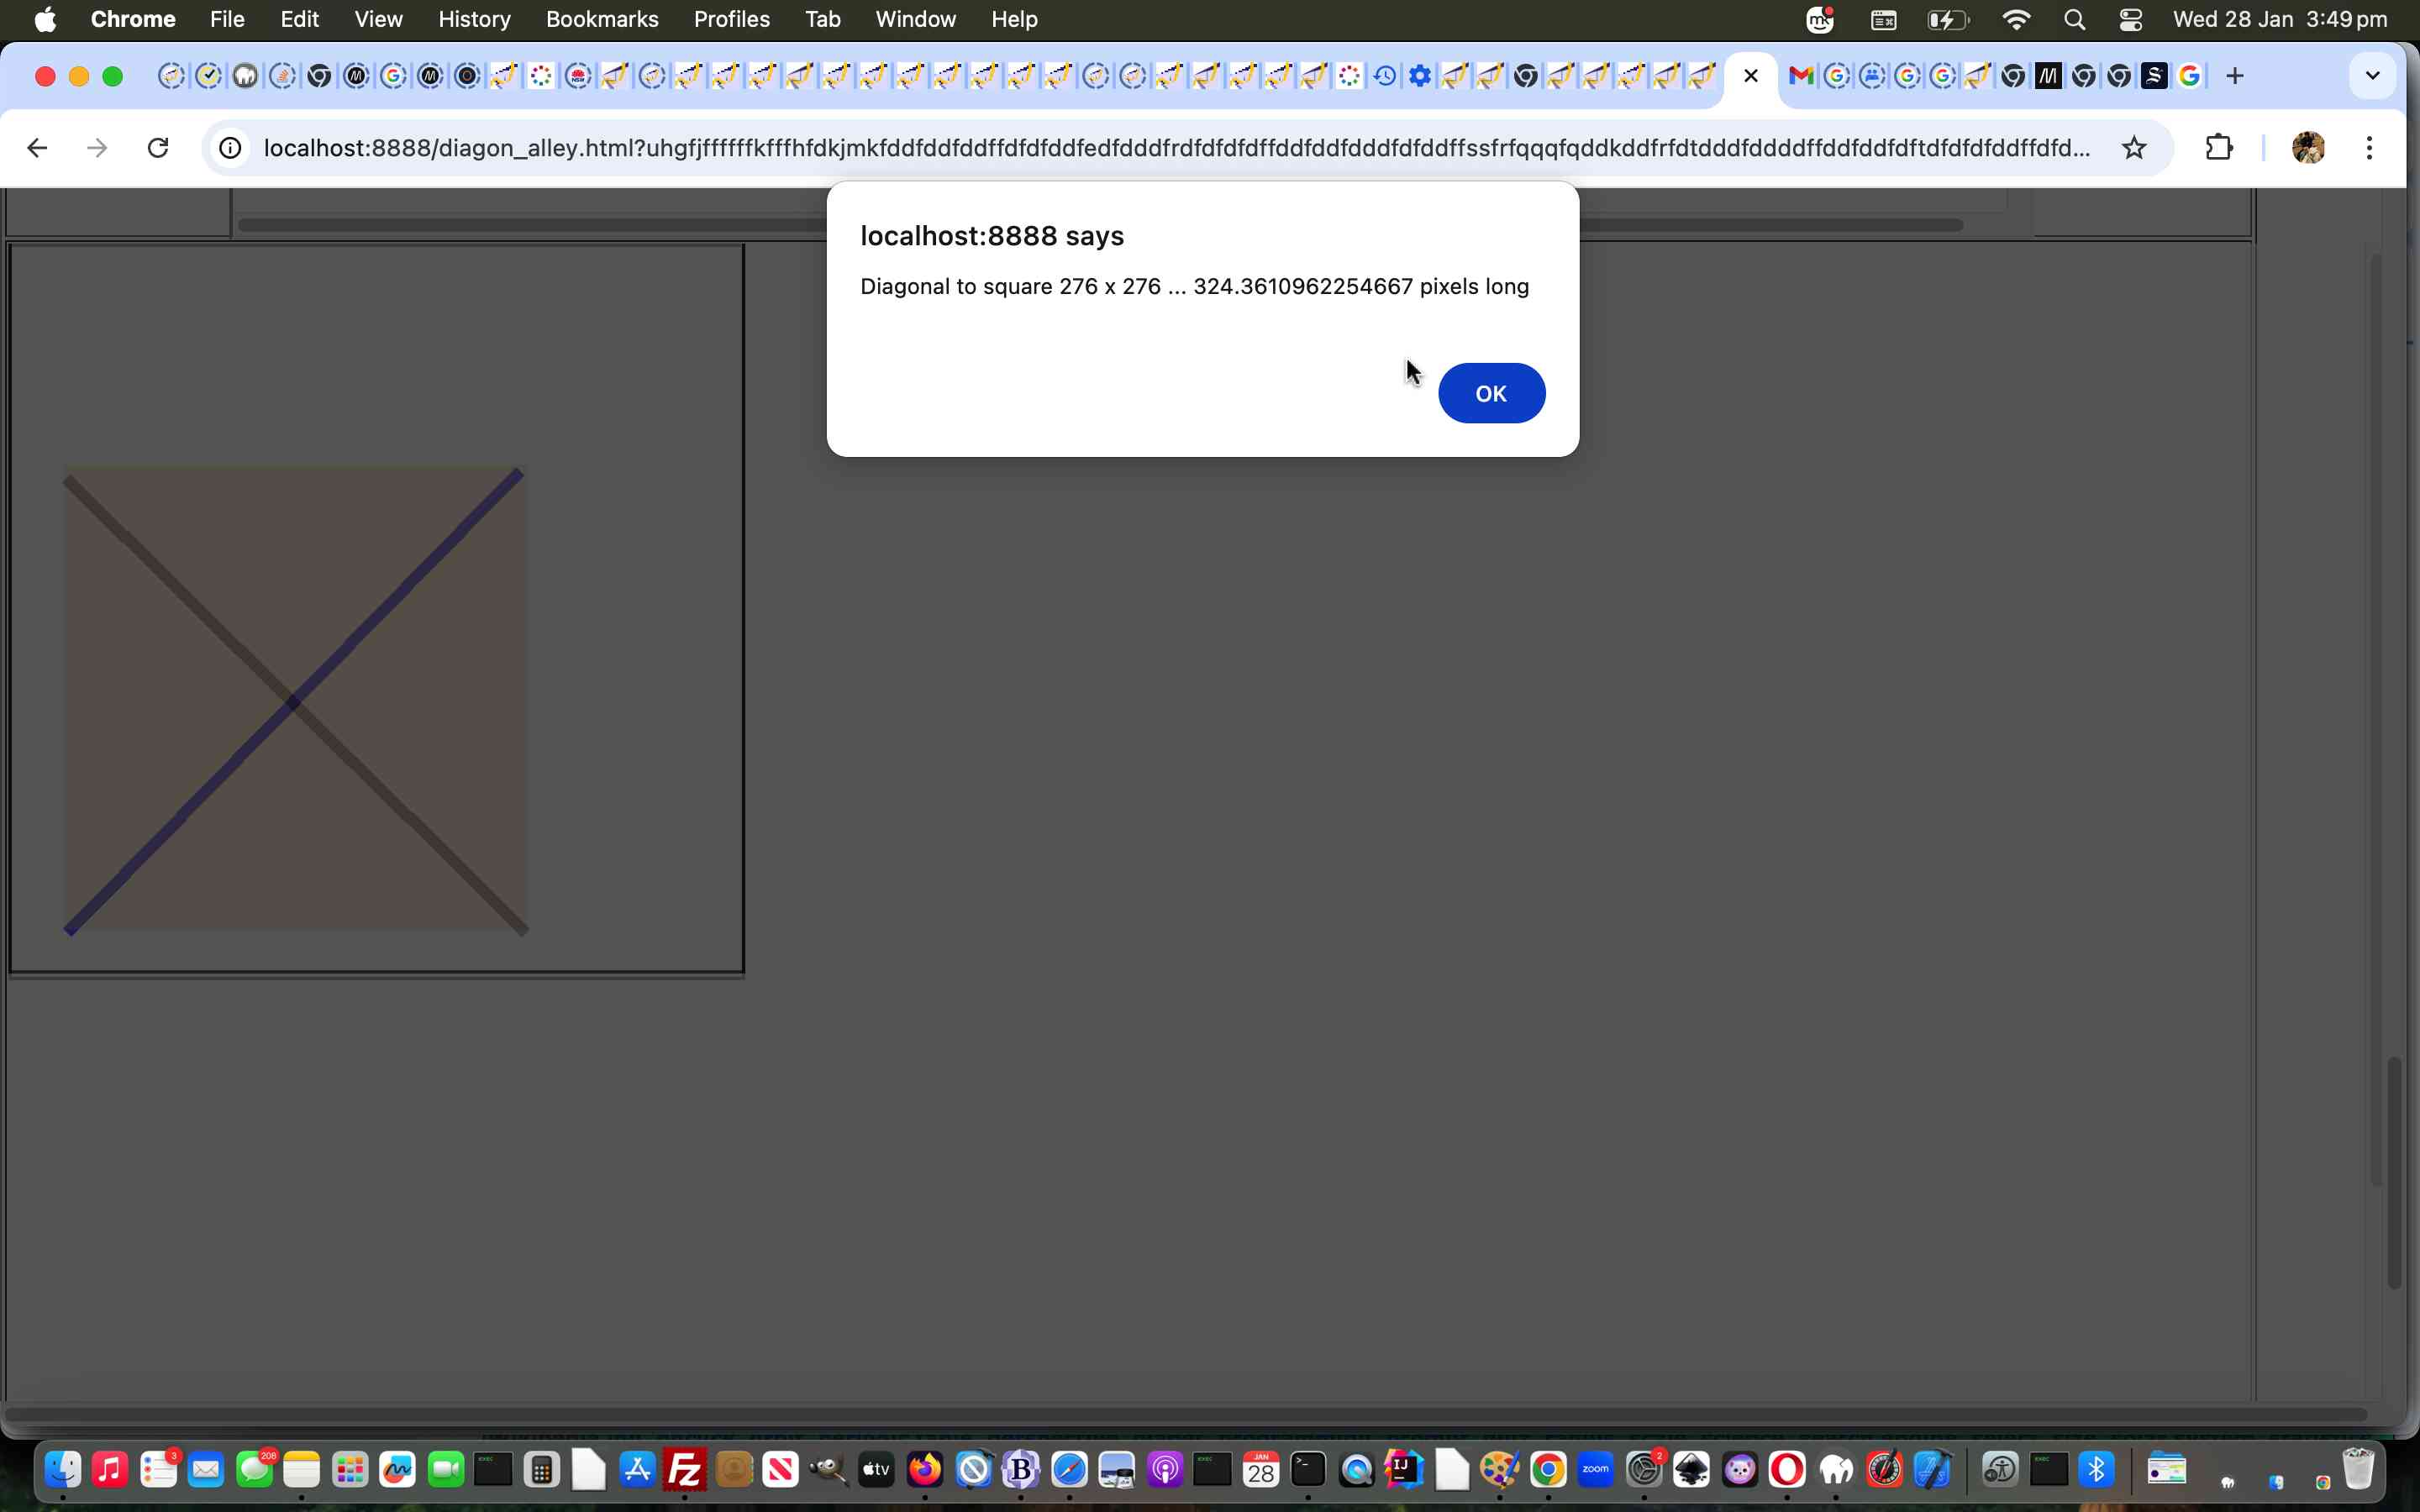This screenshot has height=1512, width=2420.
Task: Click the battery status indicator
Action: [x=1946, y=19]
